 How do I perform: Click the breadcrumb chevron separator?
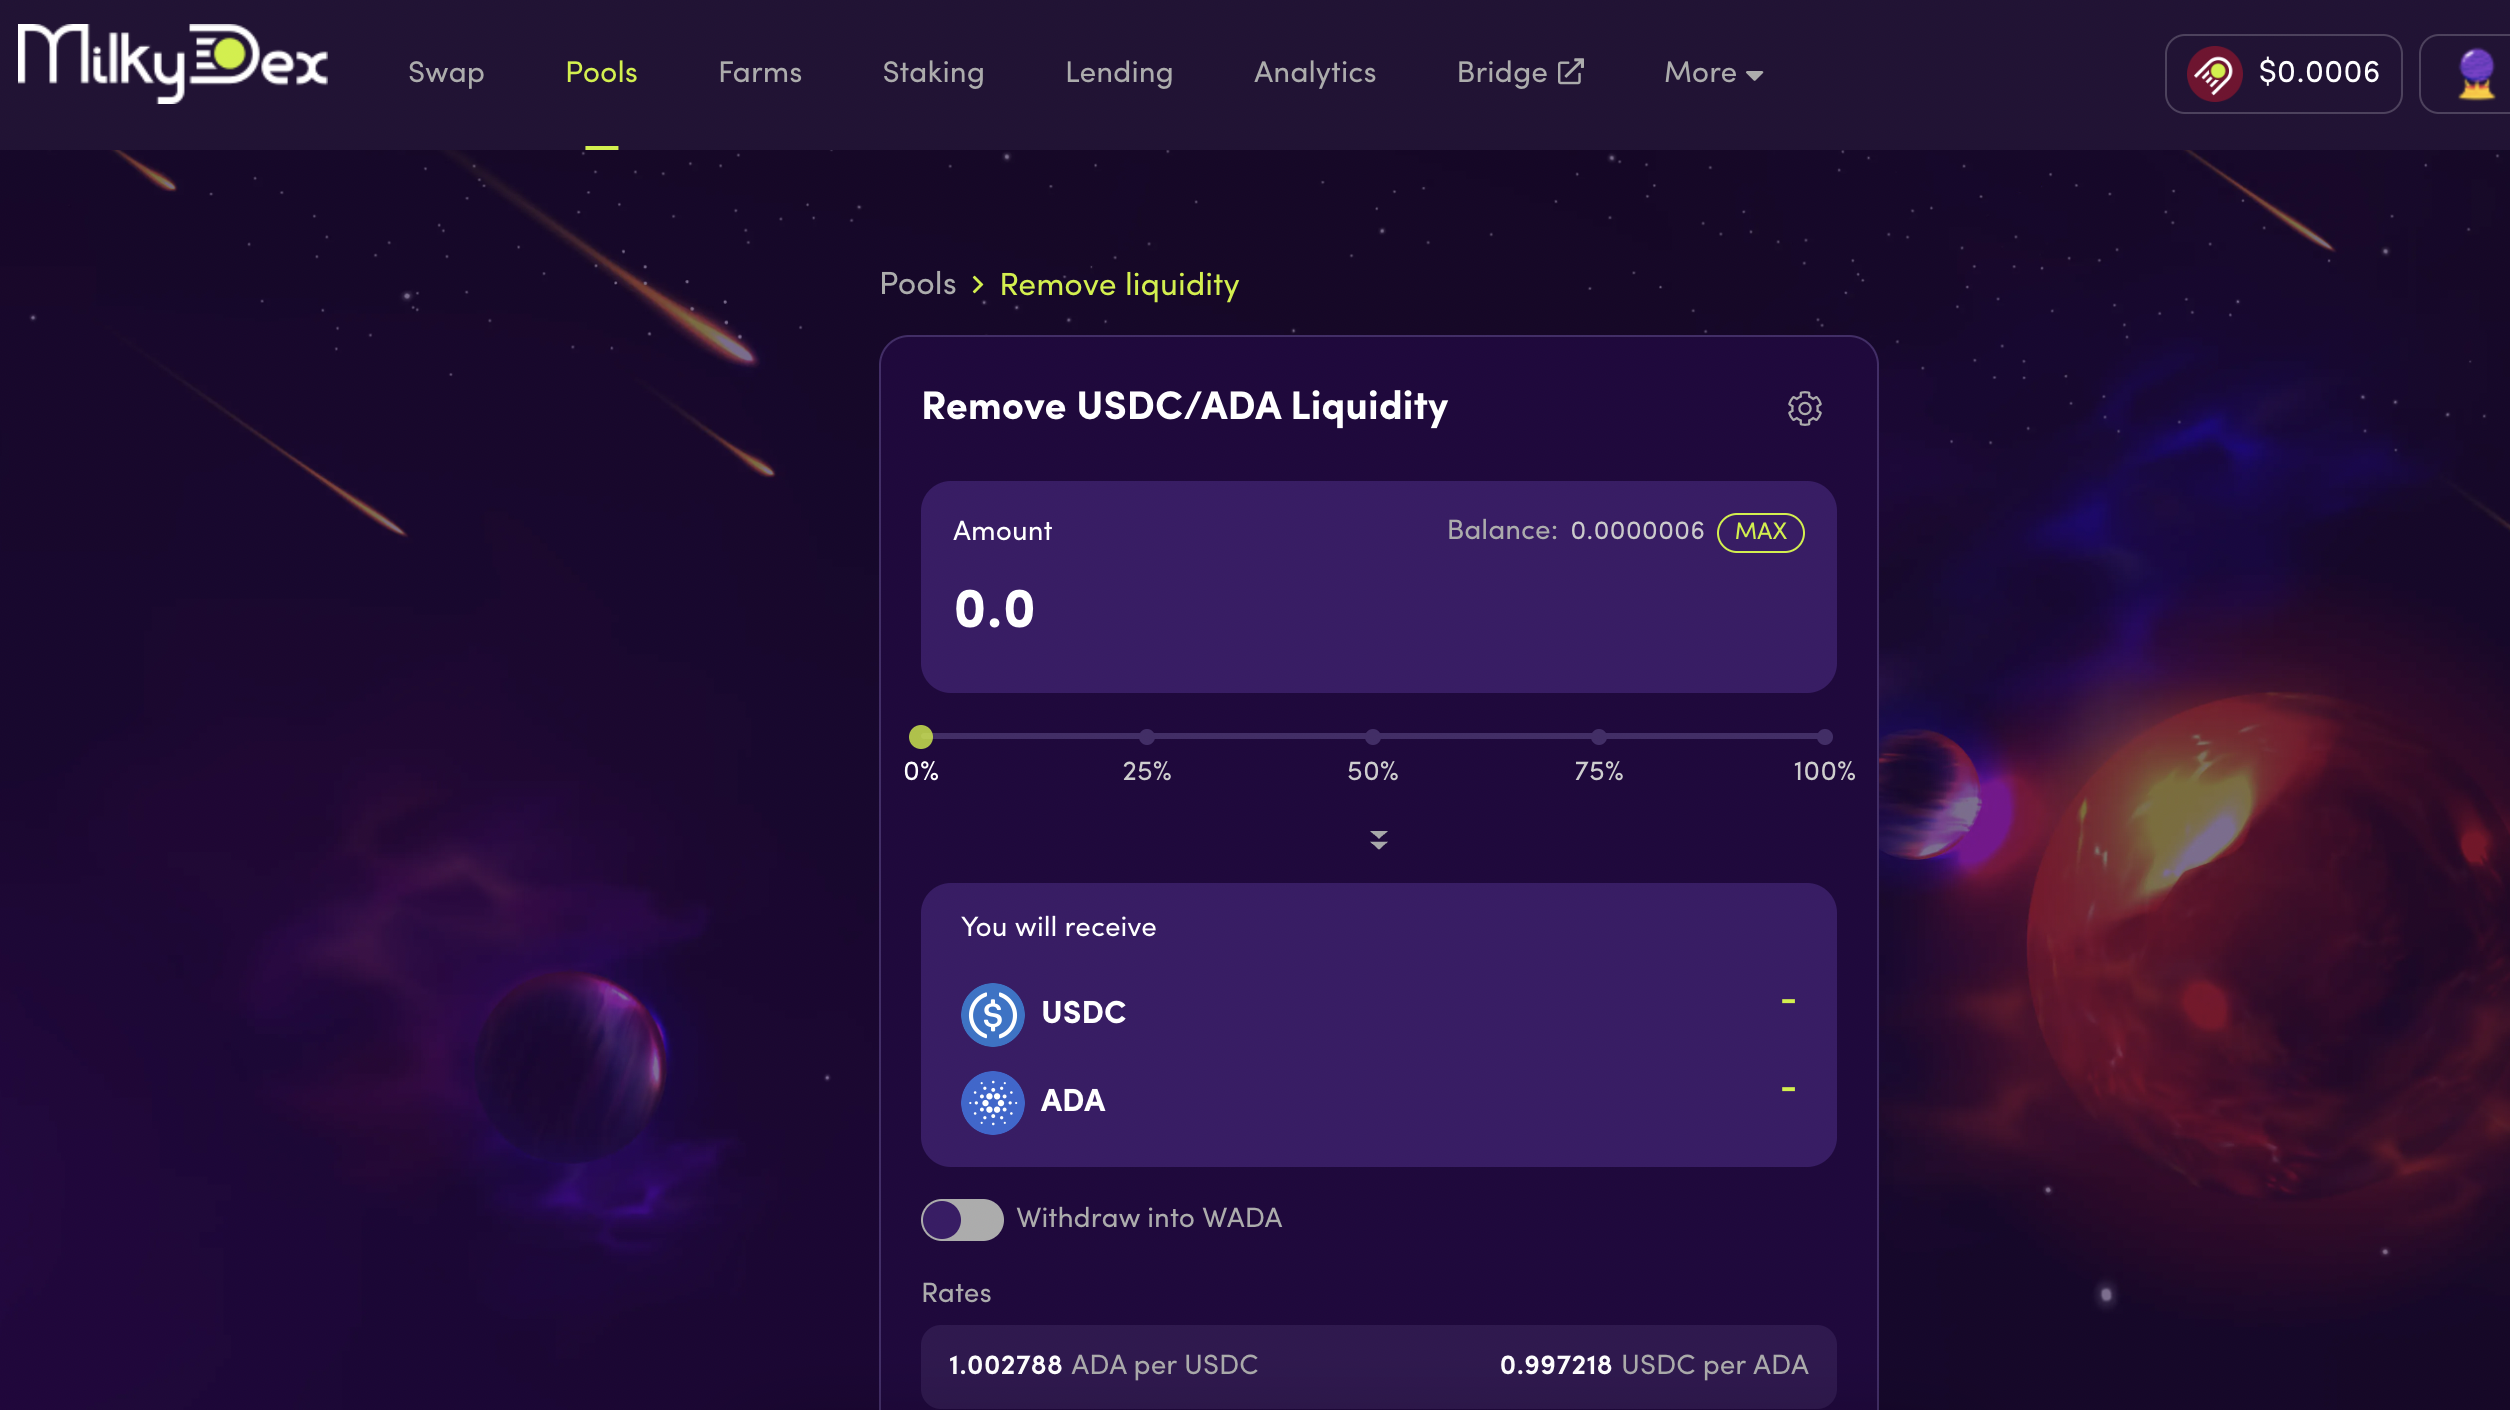[x=977, y=285]
